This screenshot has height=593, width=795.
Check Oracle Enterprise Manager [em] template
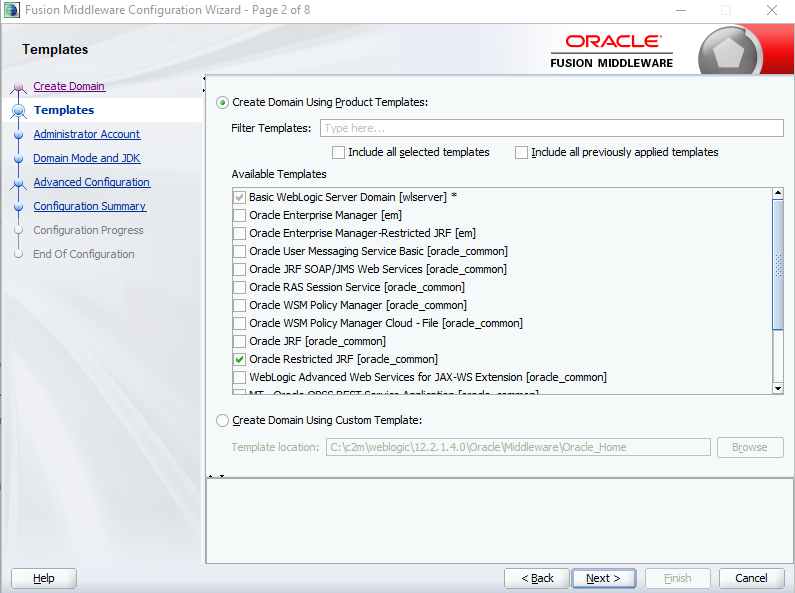pyautogui.click(x=239, y=215)
